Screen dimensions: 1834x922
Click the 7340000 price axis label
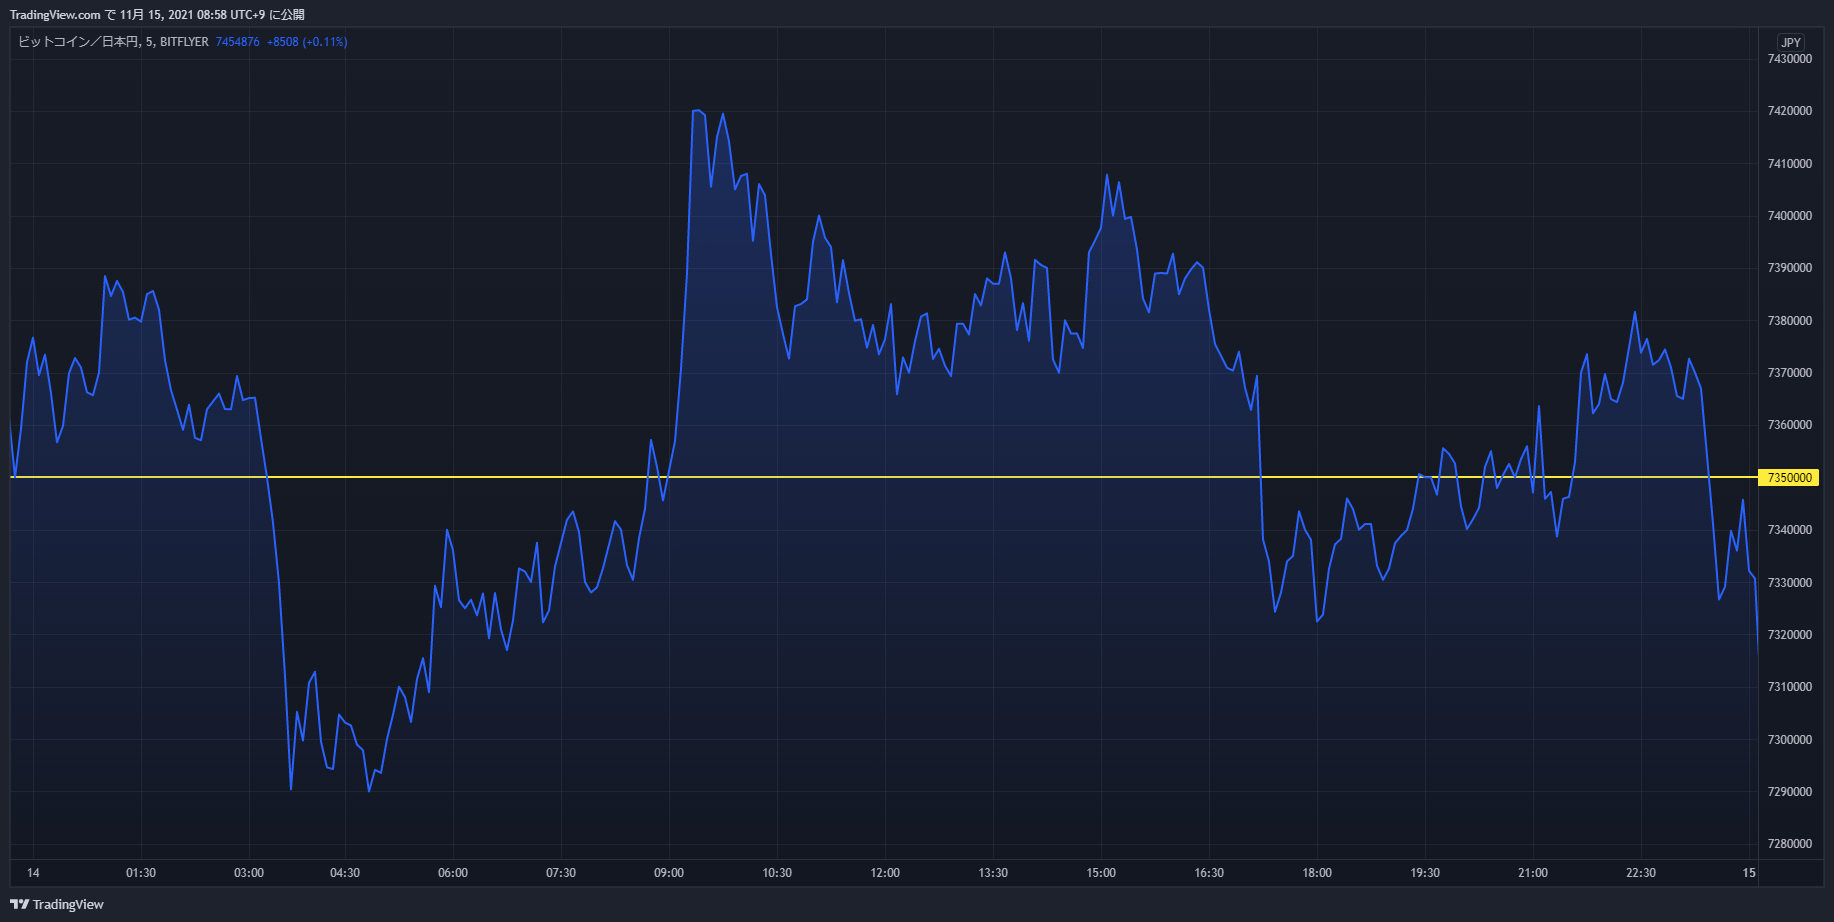[1789, 530]
